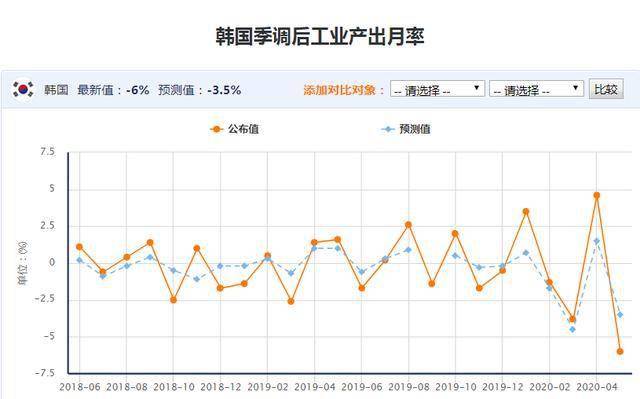Image resolution: width=640 pixels, height=399 pixels.
Task: Toggle the 公布值 legend series
Action: pos(235,129)
